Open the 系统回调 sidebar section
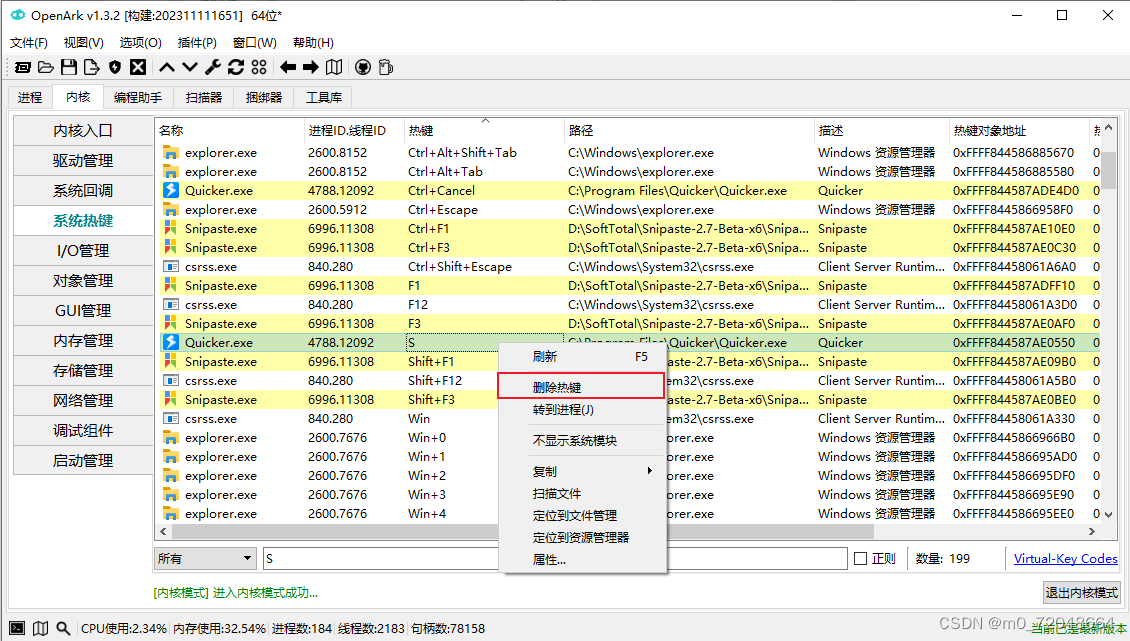 click(83, 190)
